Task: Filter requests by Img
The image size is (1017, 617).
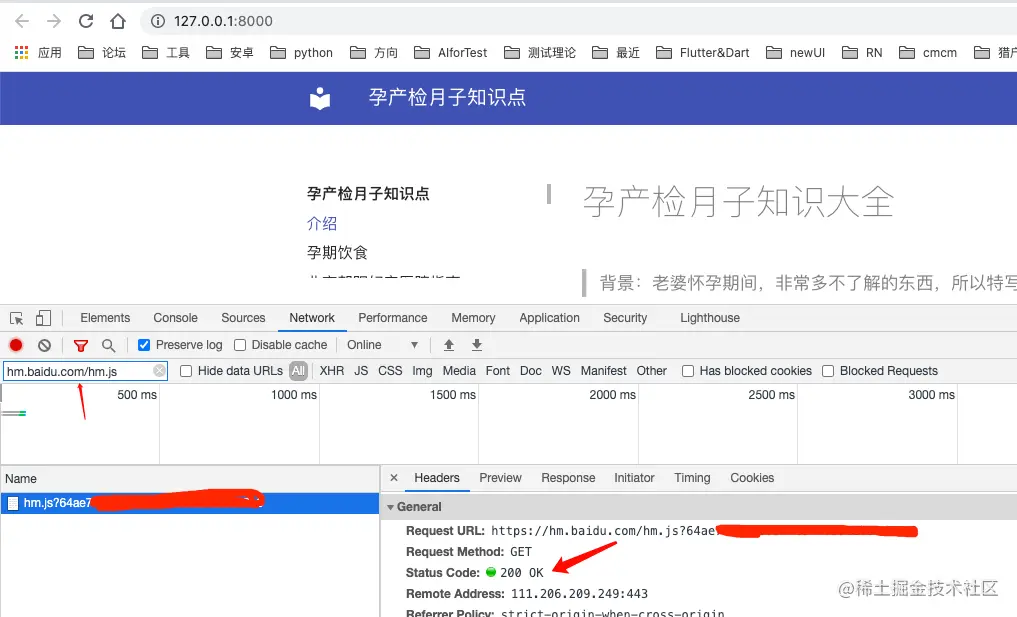Action: coord(422,371)
